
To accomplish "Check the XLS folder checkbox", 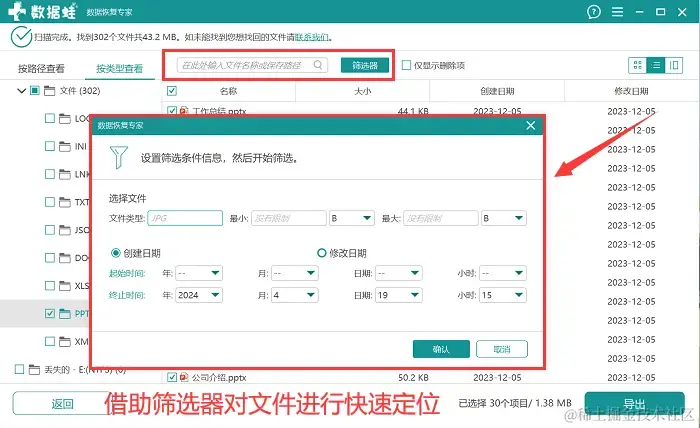I will pos(50,285).
